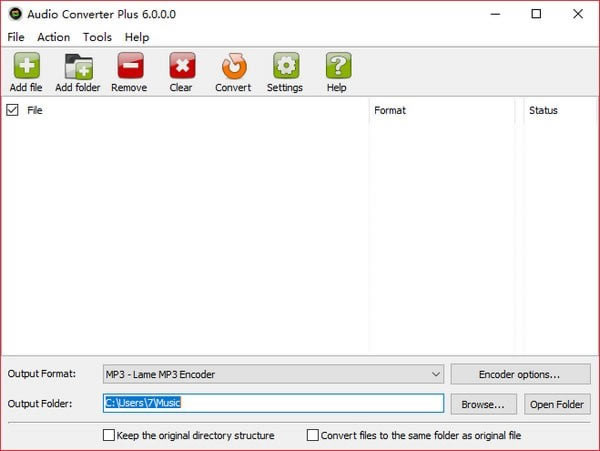600x451 pixels.
Task: Open the Tools menu
Action: coord(97,37)
